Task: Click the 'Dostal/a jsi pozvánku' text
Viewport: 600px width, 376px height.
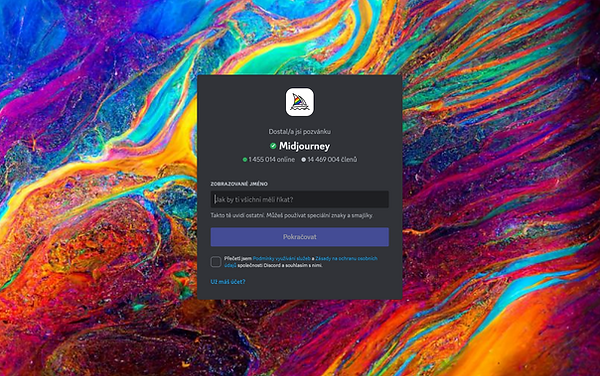Action: click(x=300, y=132)
